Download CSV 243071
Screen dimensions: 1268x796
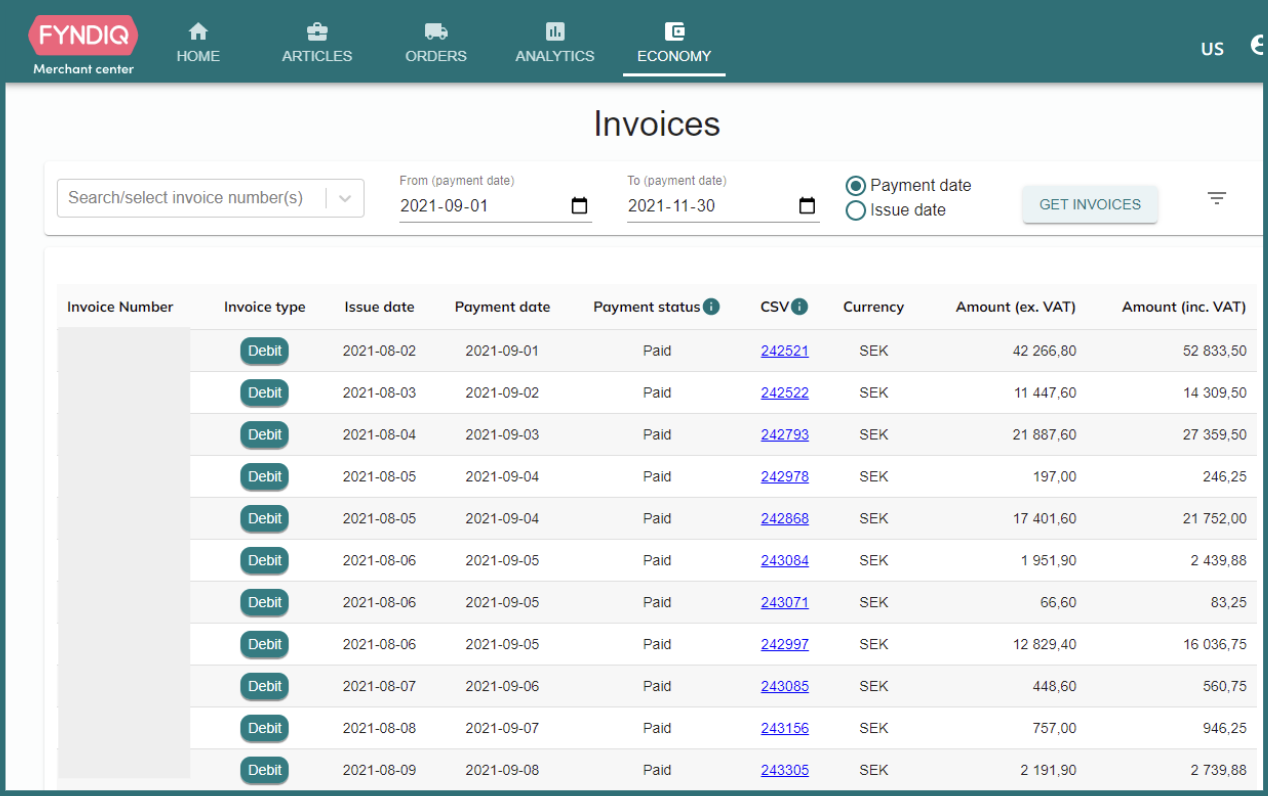pyautogui.click(x=785, y=603)
